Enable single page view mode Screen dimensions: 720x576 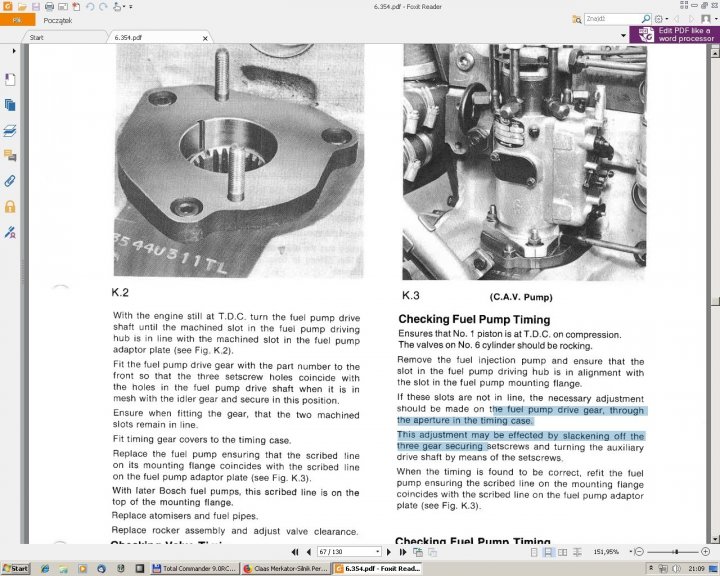531,552
